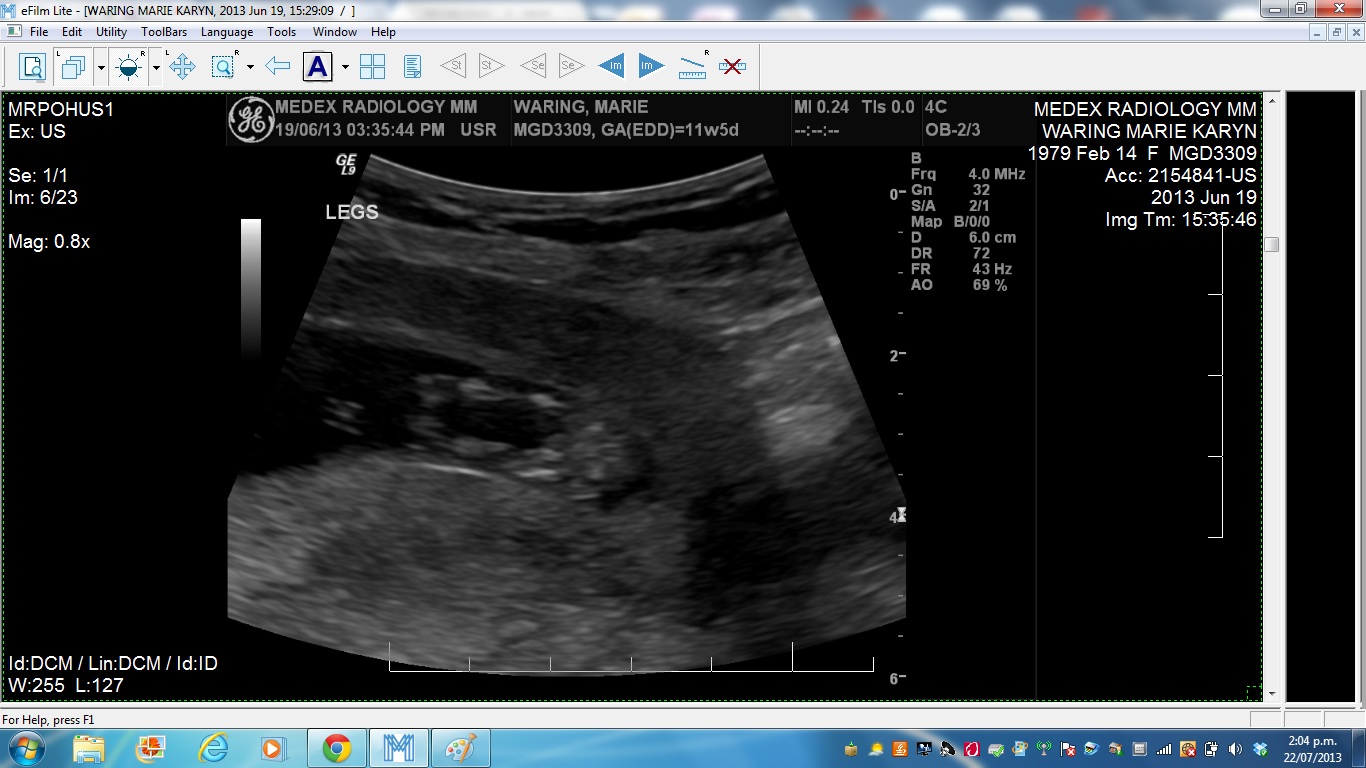Toggle the Window/Level brightness tool

[128, 67]
